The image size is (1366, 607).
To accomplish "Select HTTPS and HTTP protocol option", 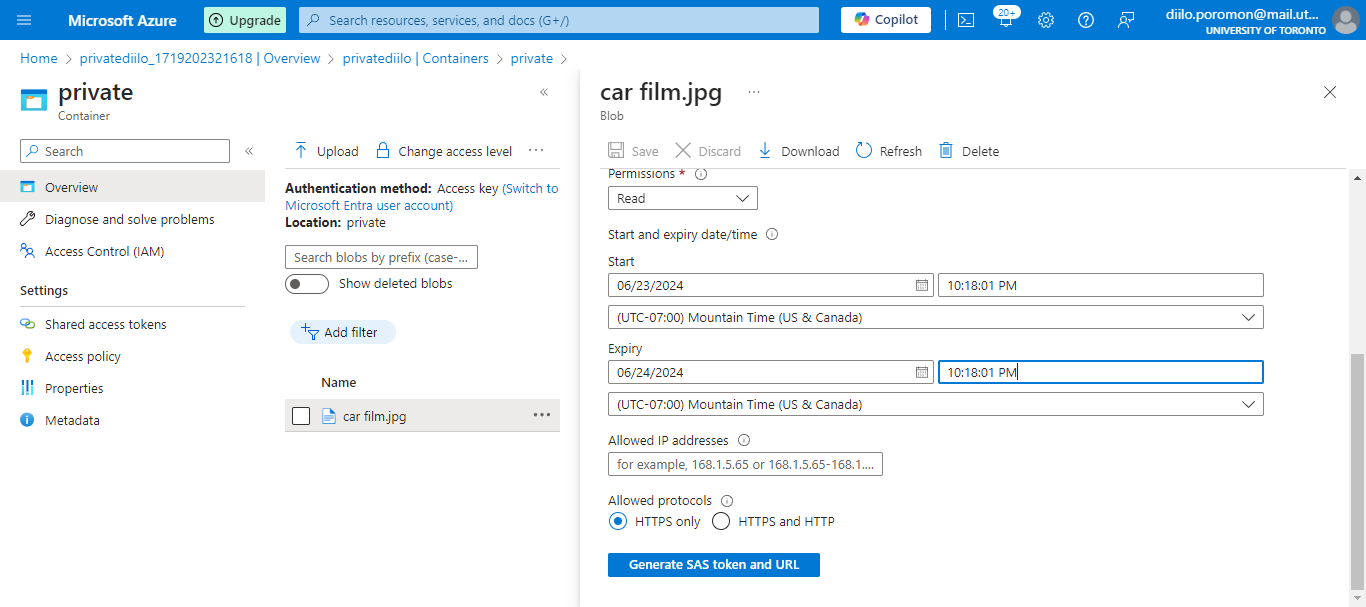I will [721, 521].
